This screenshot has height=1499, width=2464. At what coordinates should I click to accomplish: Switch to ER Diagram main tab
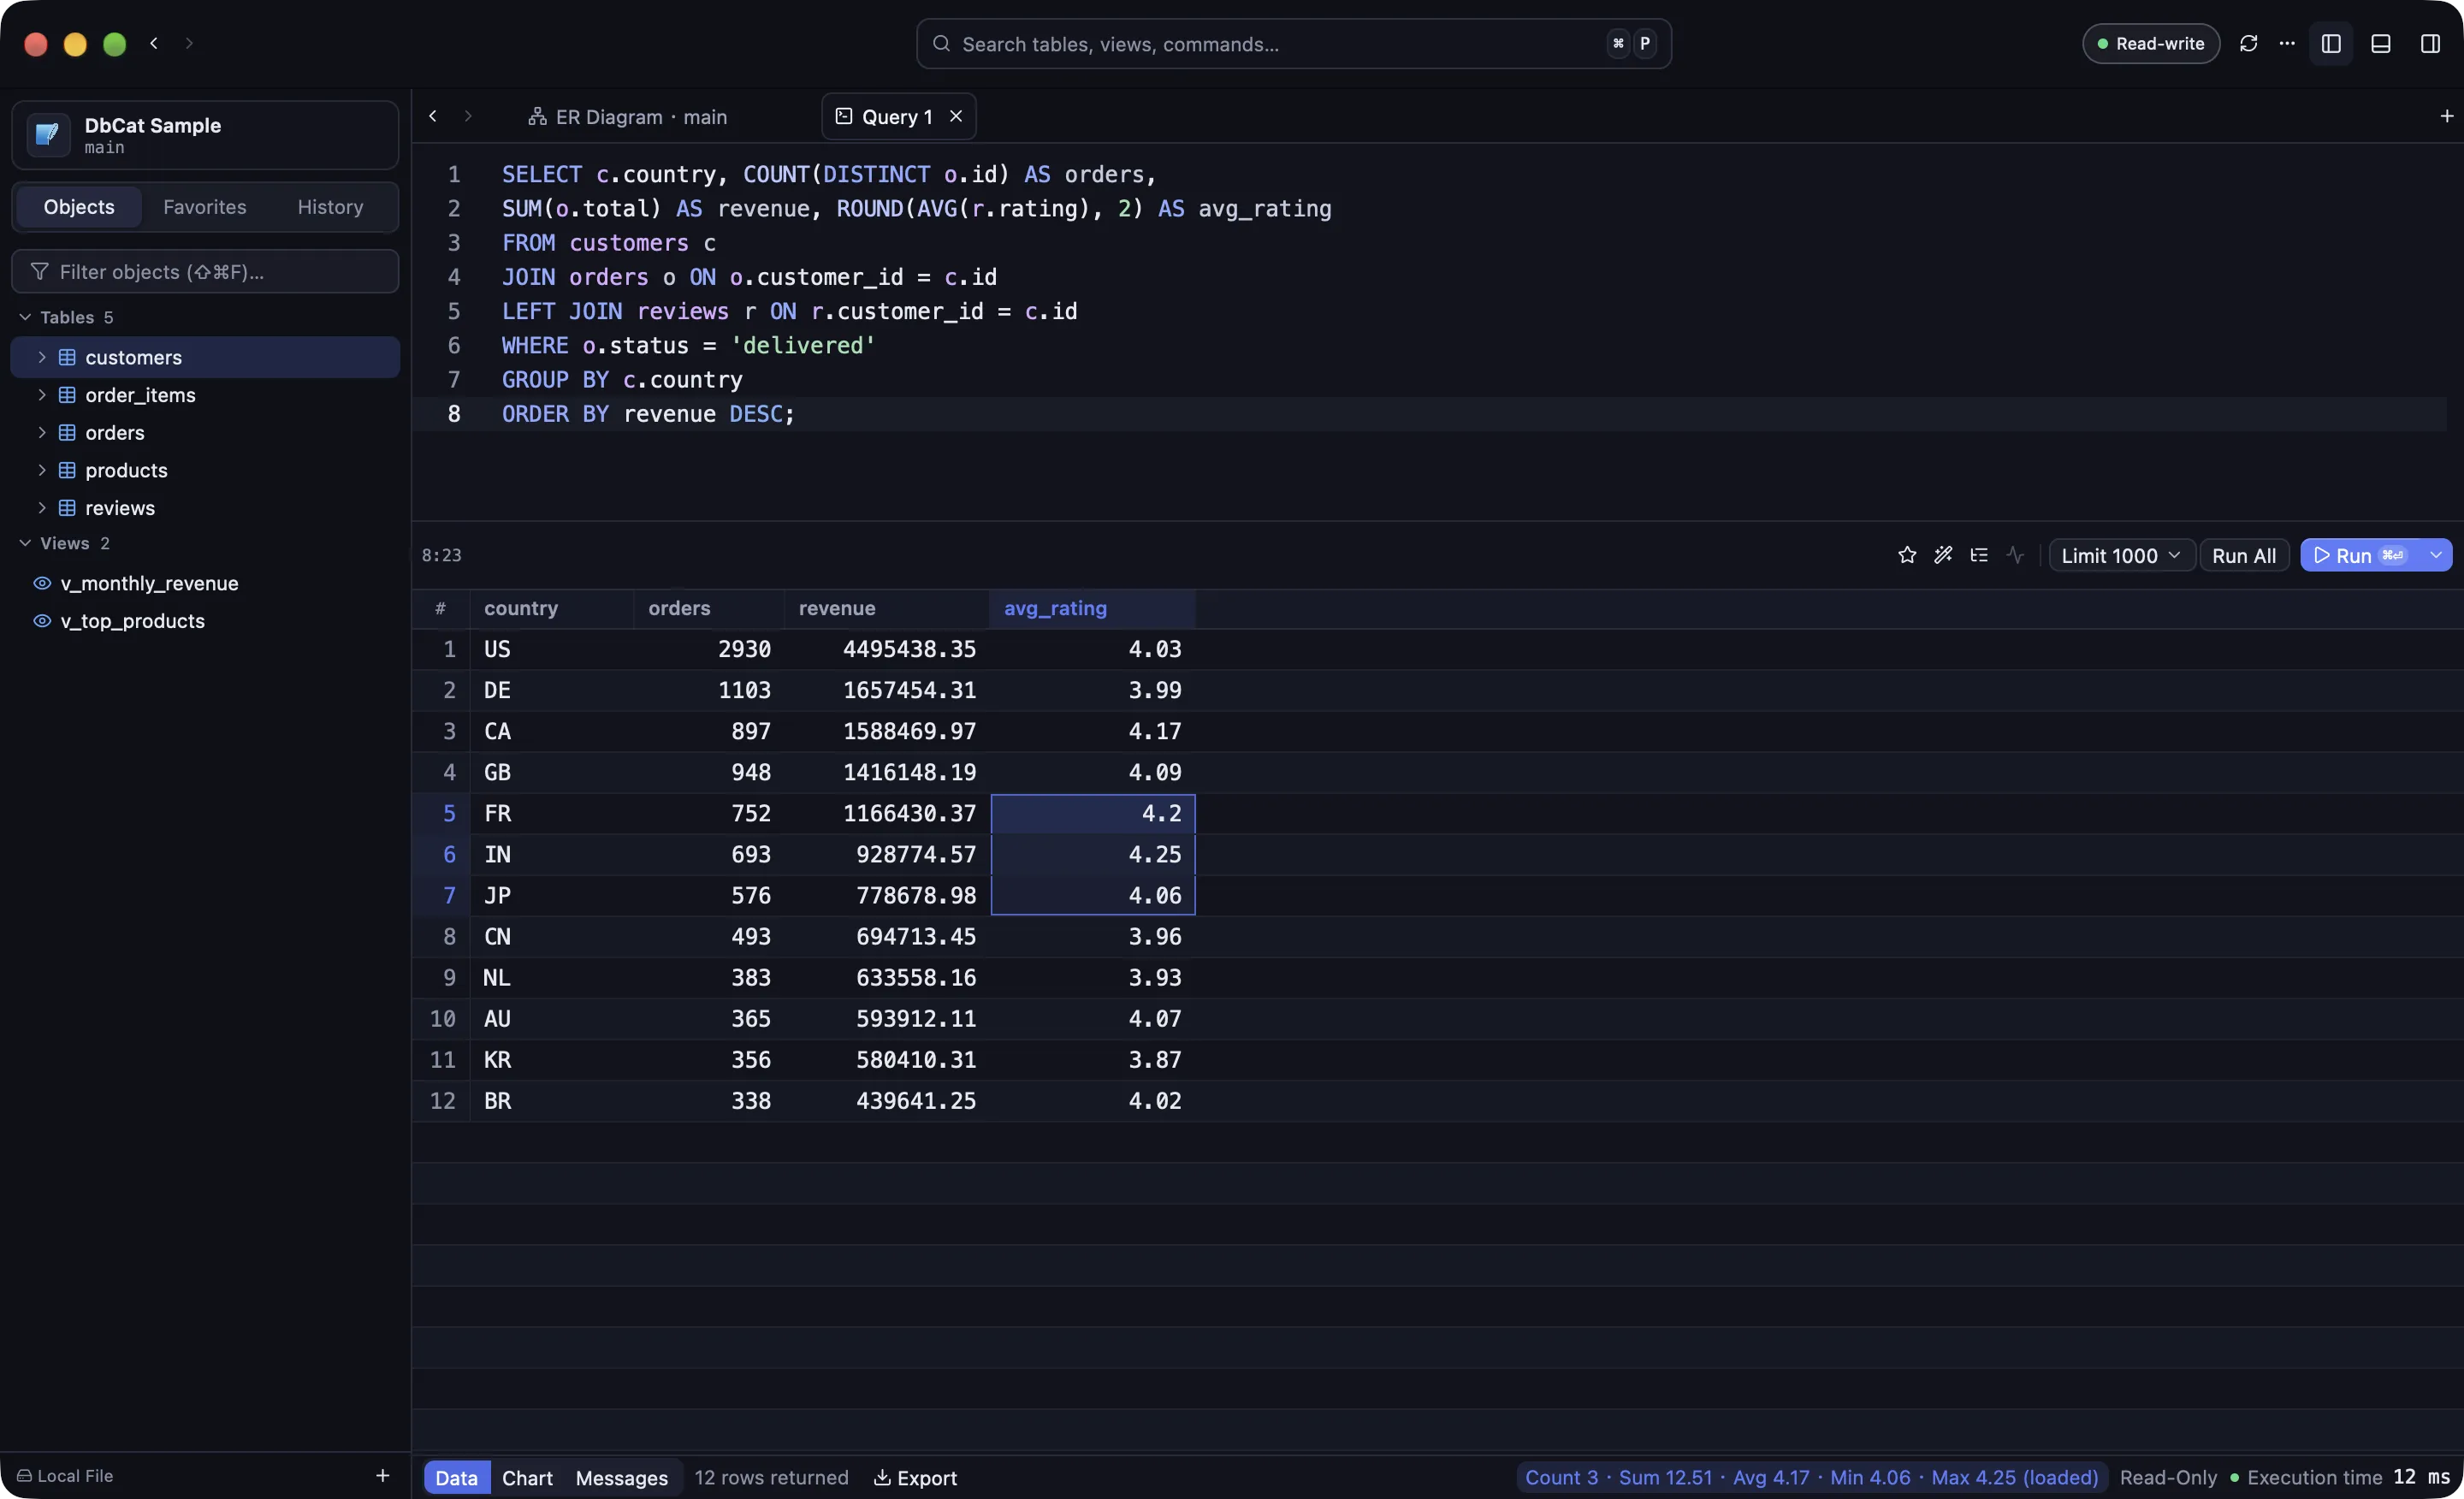pyautogui.click(x=628, y=116)
